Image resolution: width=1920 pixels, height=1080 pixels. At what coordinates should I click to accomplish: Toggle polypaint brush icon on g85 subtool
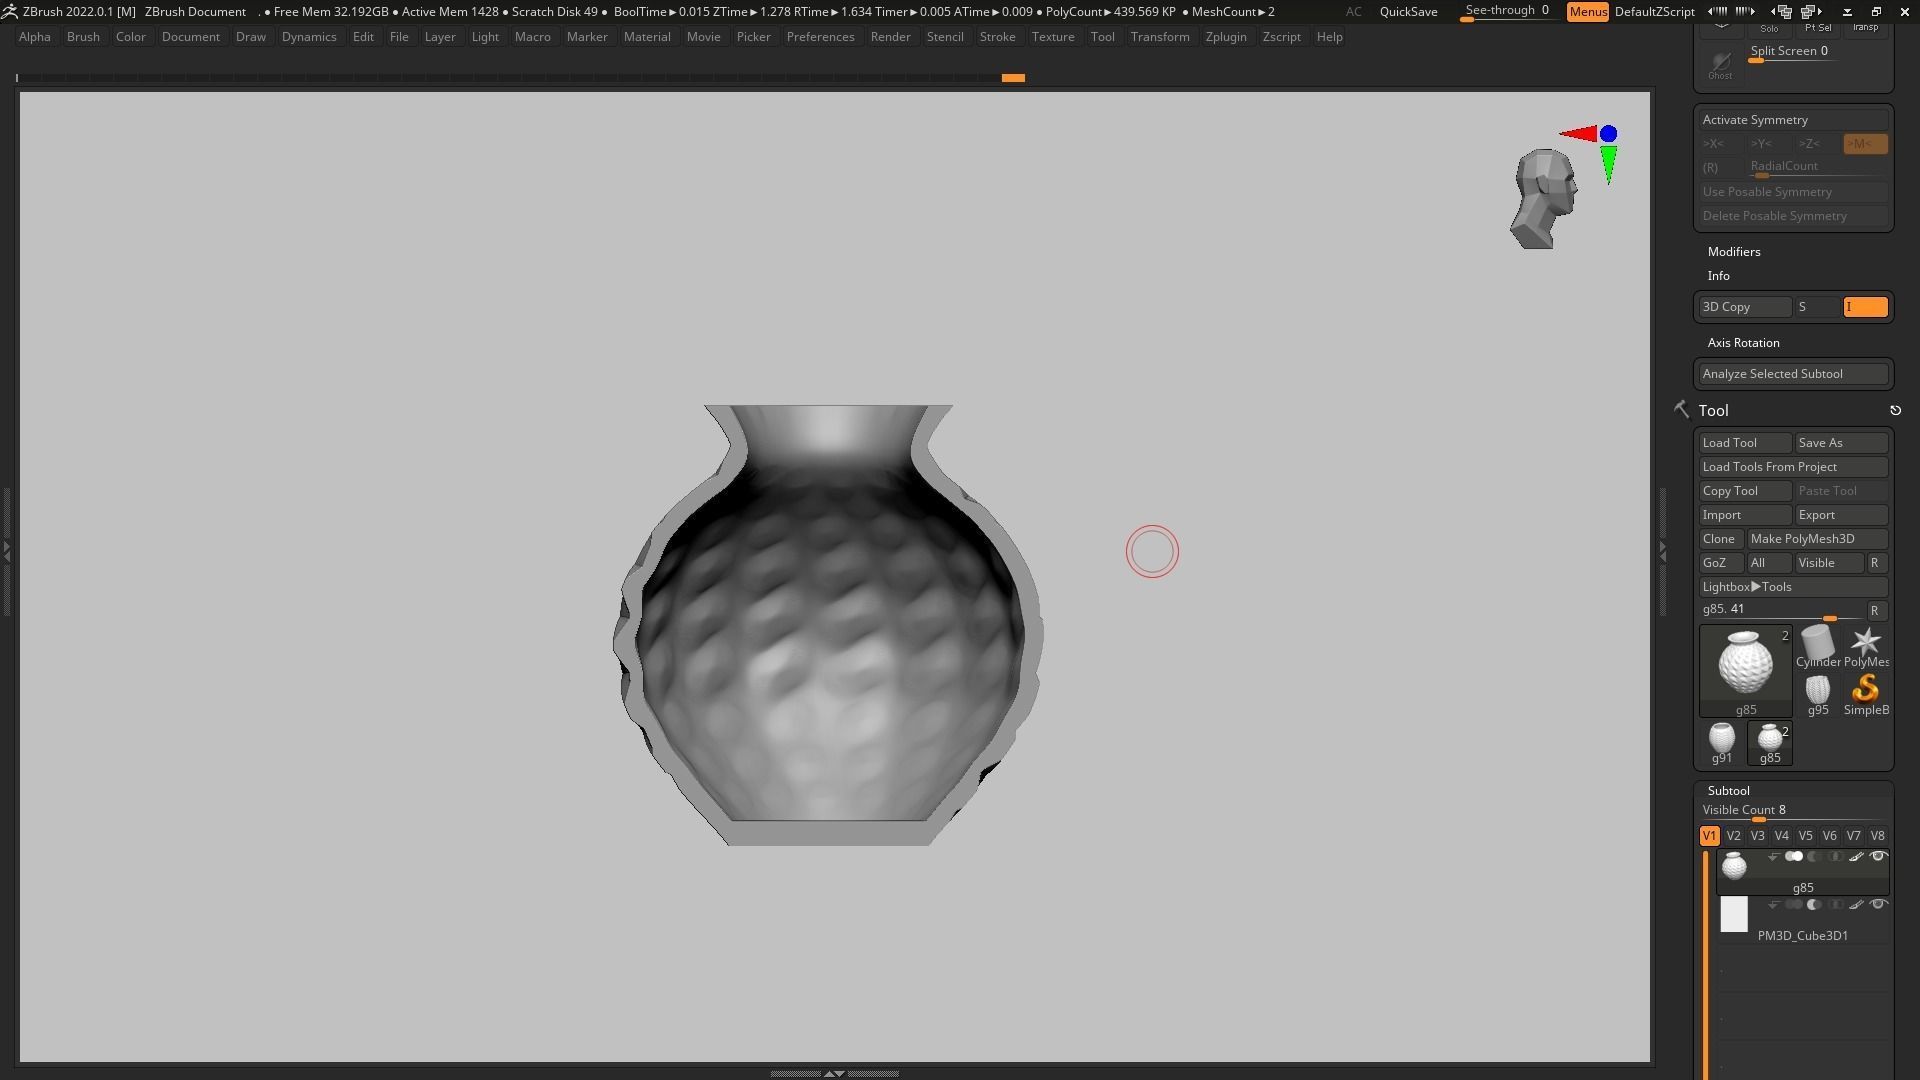(1856, 857)
